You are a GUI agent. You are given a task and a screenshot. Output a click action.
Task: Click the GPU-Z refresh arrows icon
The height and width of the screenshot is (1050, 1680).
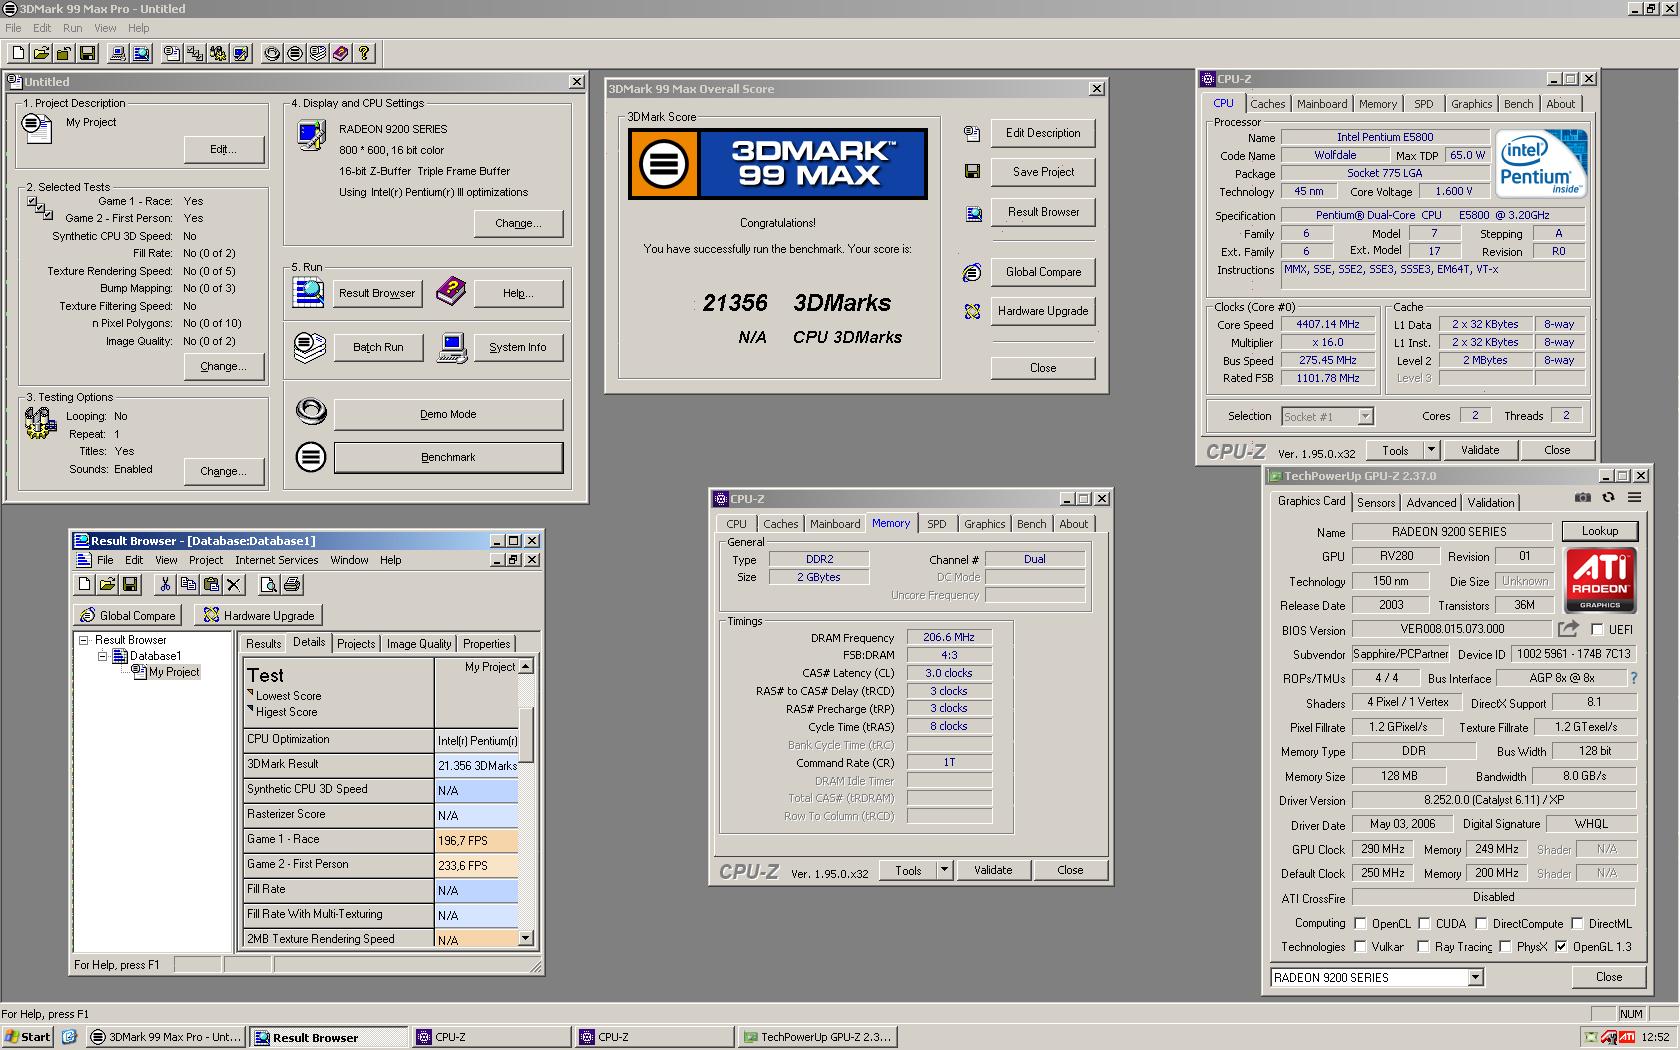1608,497
